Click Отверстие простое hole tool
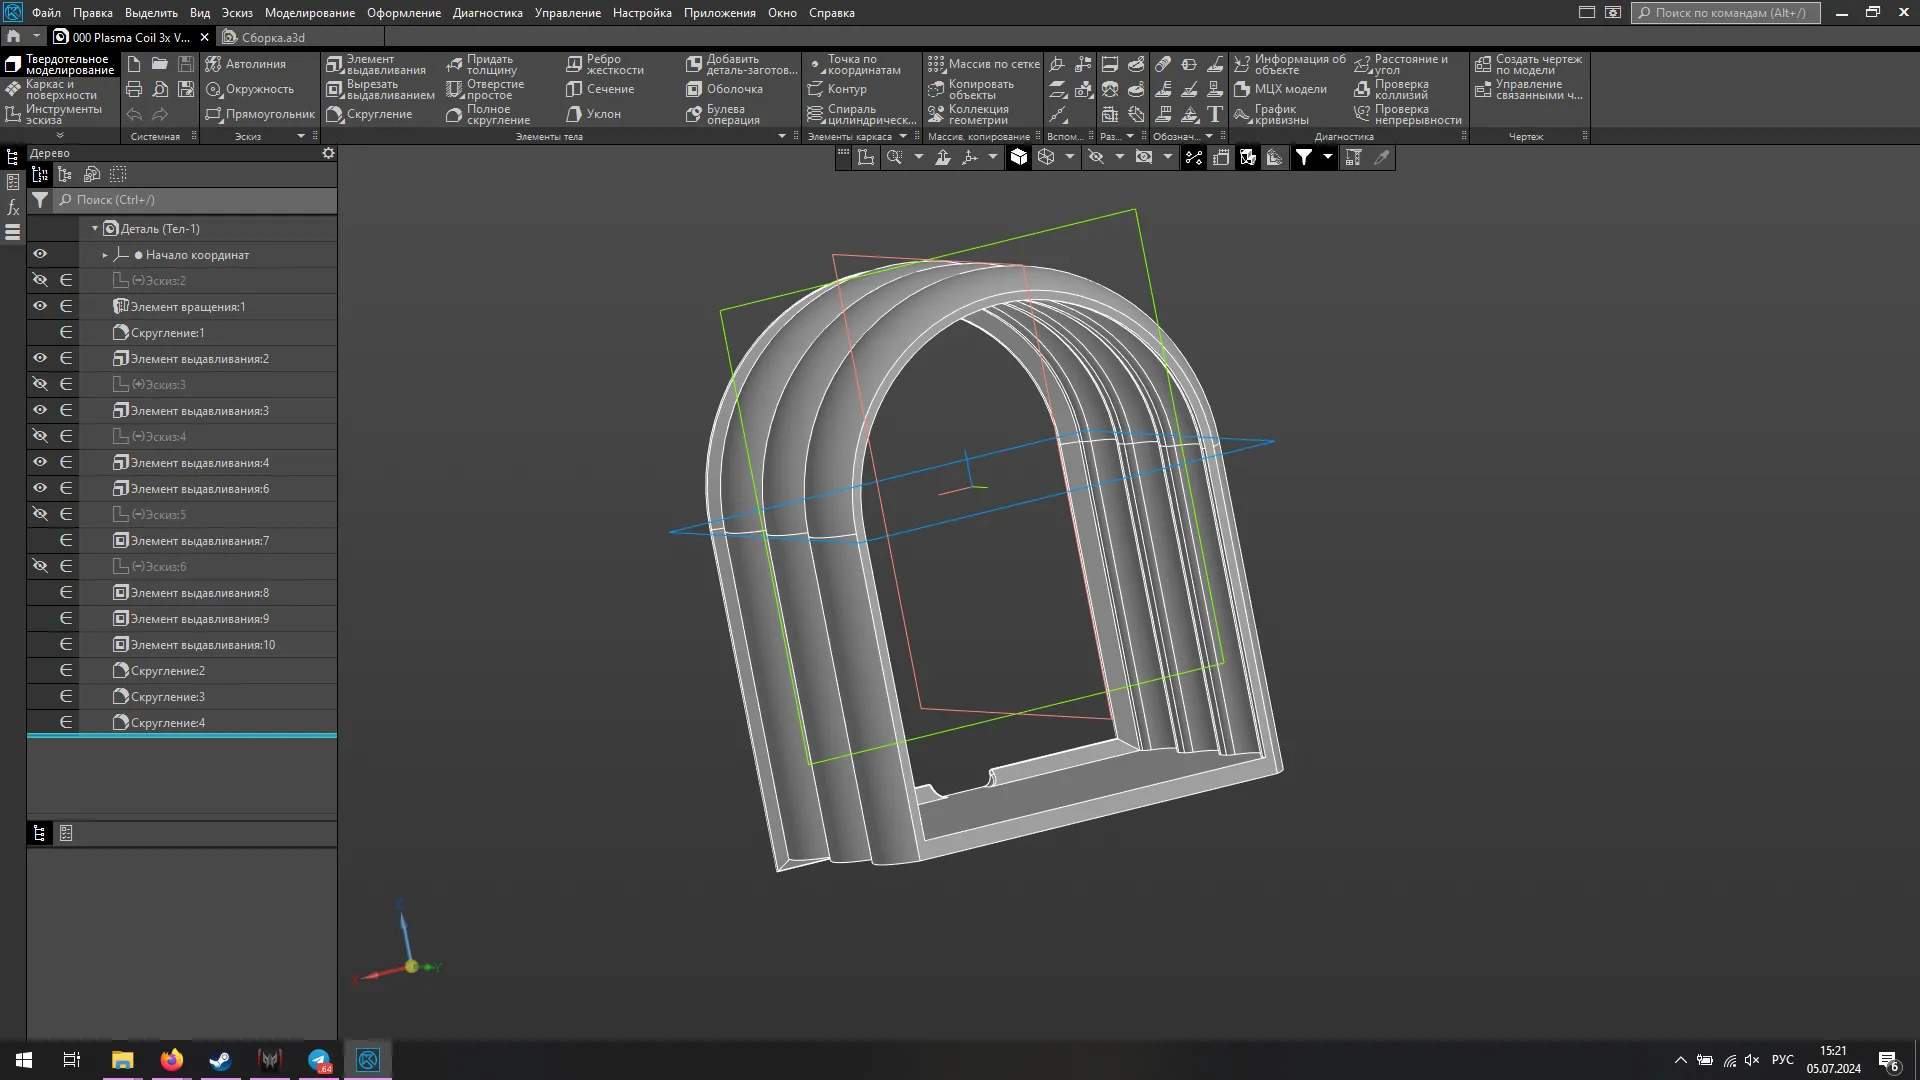The width and height of the screenshot is (1920, 1080). click(x=485, y=89)
